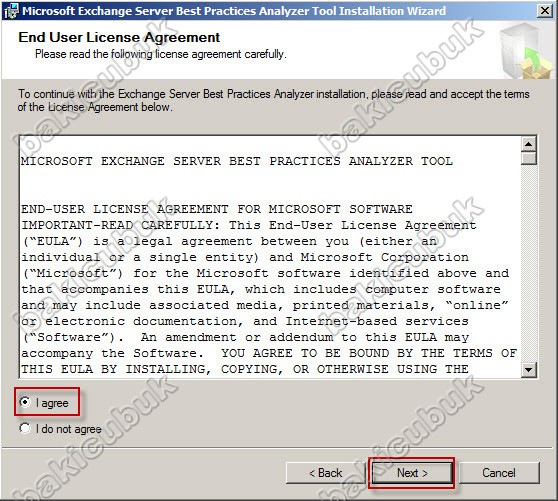Click the "To continue with the Exchange" instruction text
558x501 pixels.
click(273, 100)
